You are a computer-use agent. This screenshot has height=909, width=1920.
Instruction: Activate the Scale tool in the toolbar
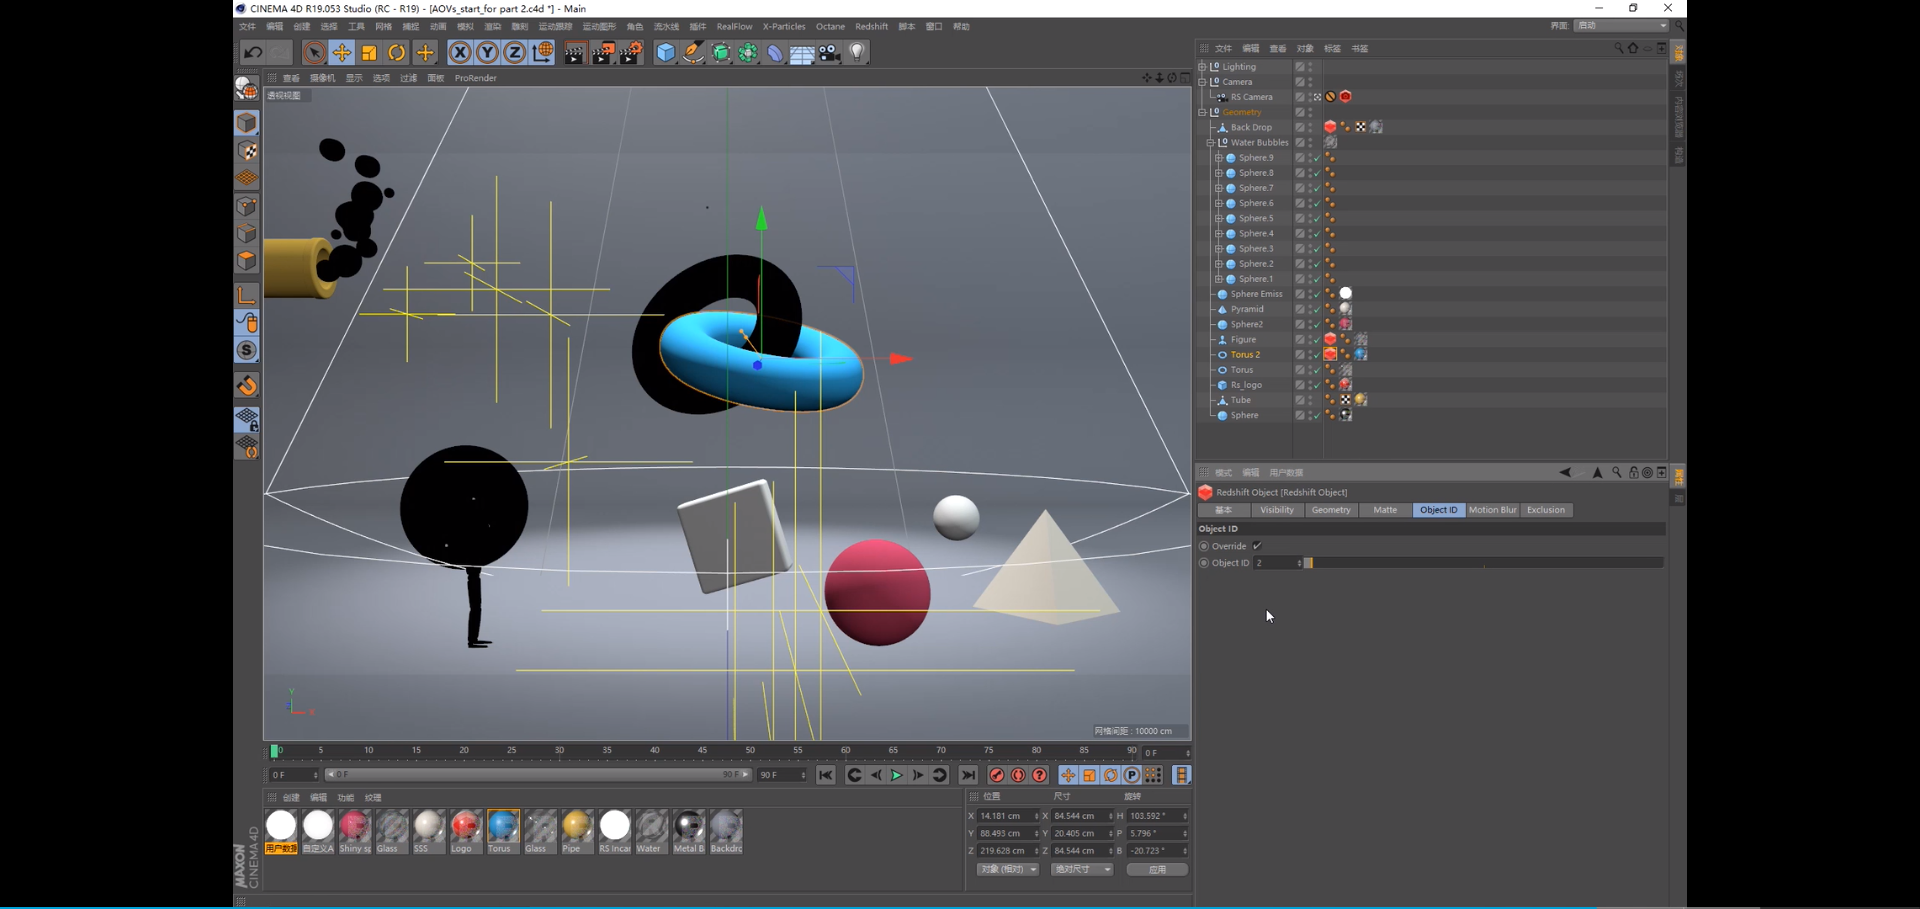[x=369, y=53]
